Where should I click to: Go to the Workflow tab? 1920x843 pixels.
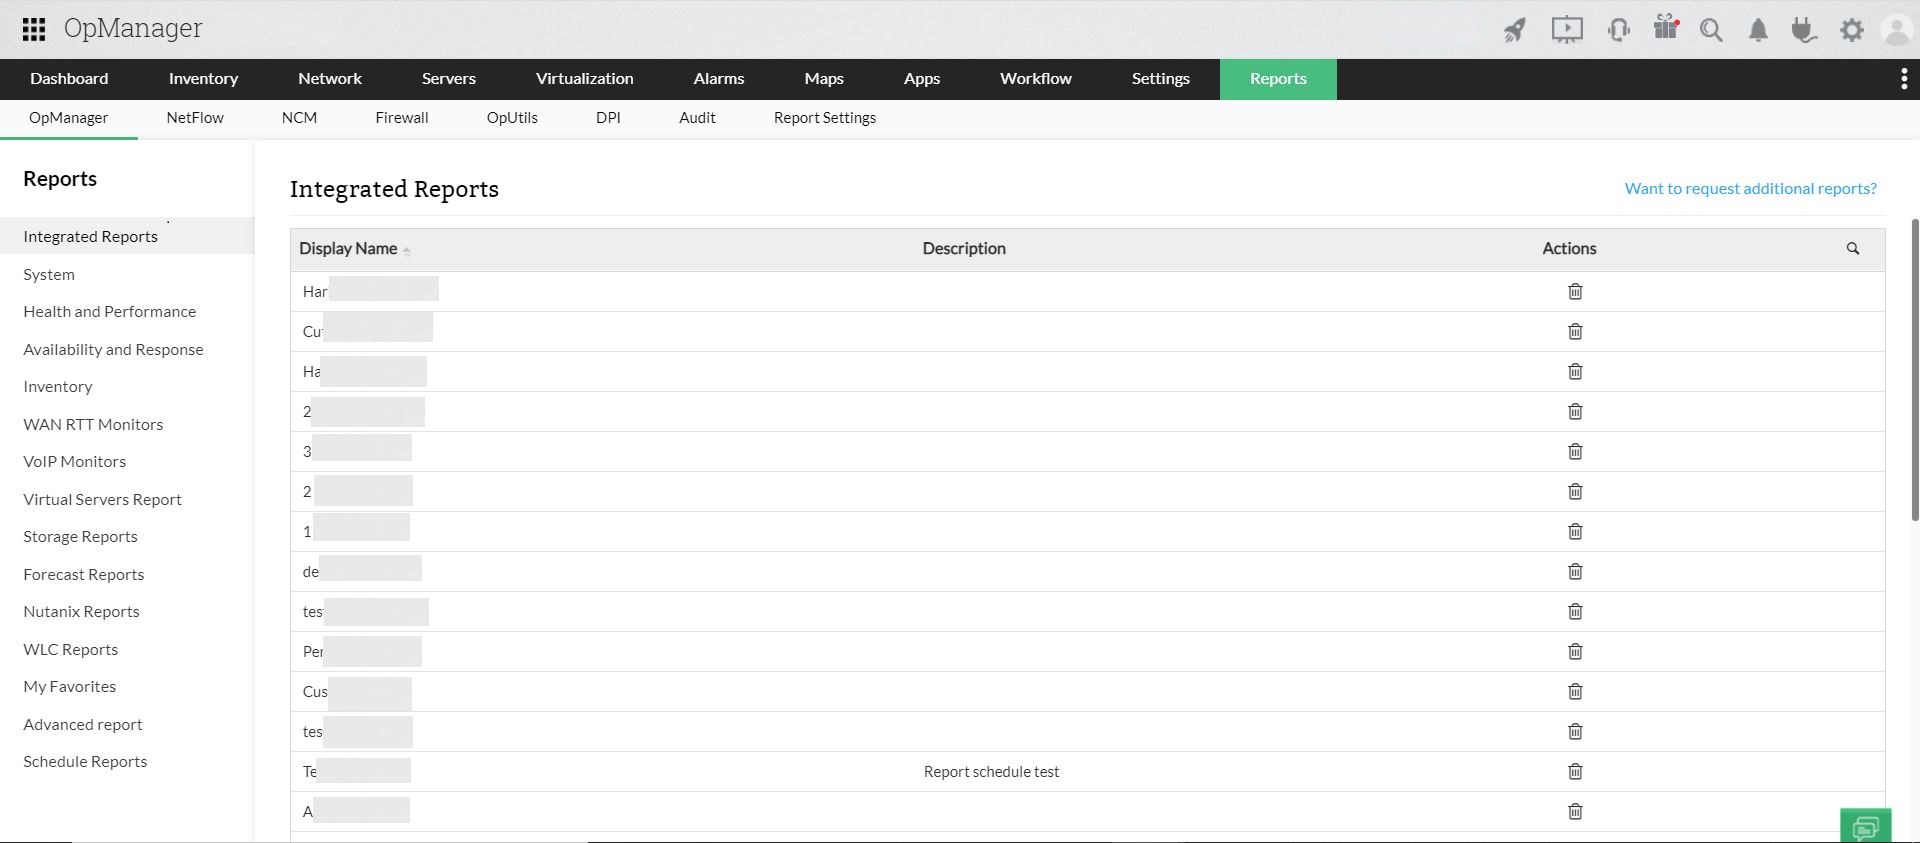1036,79
